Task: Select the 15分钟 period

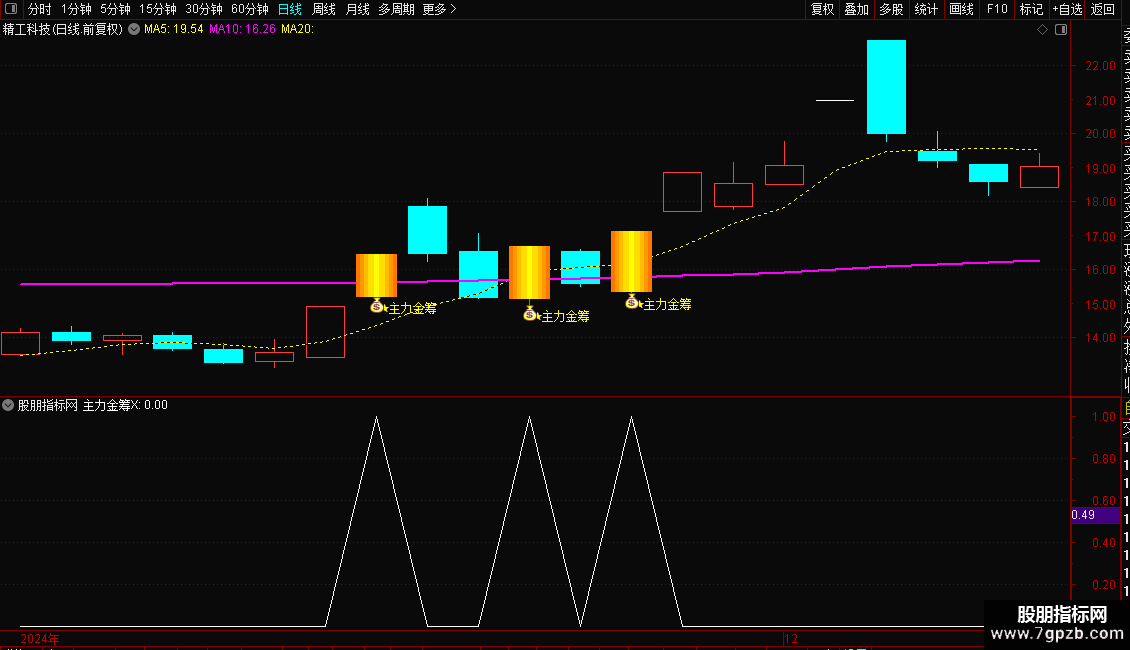Action: coord(158,9)
